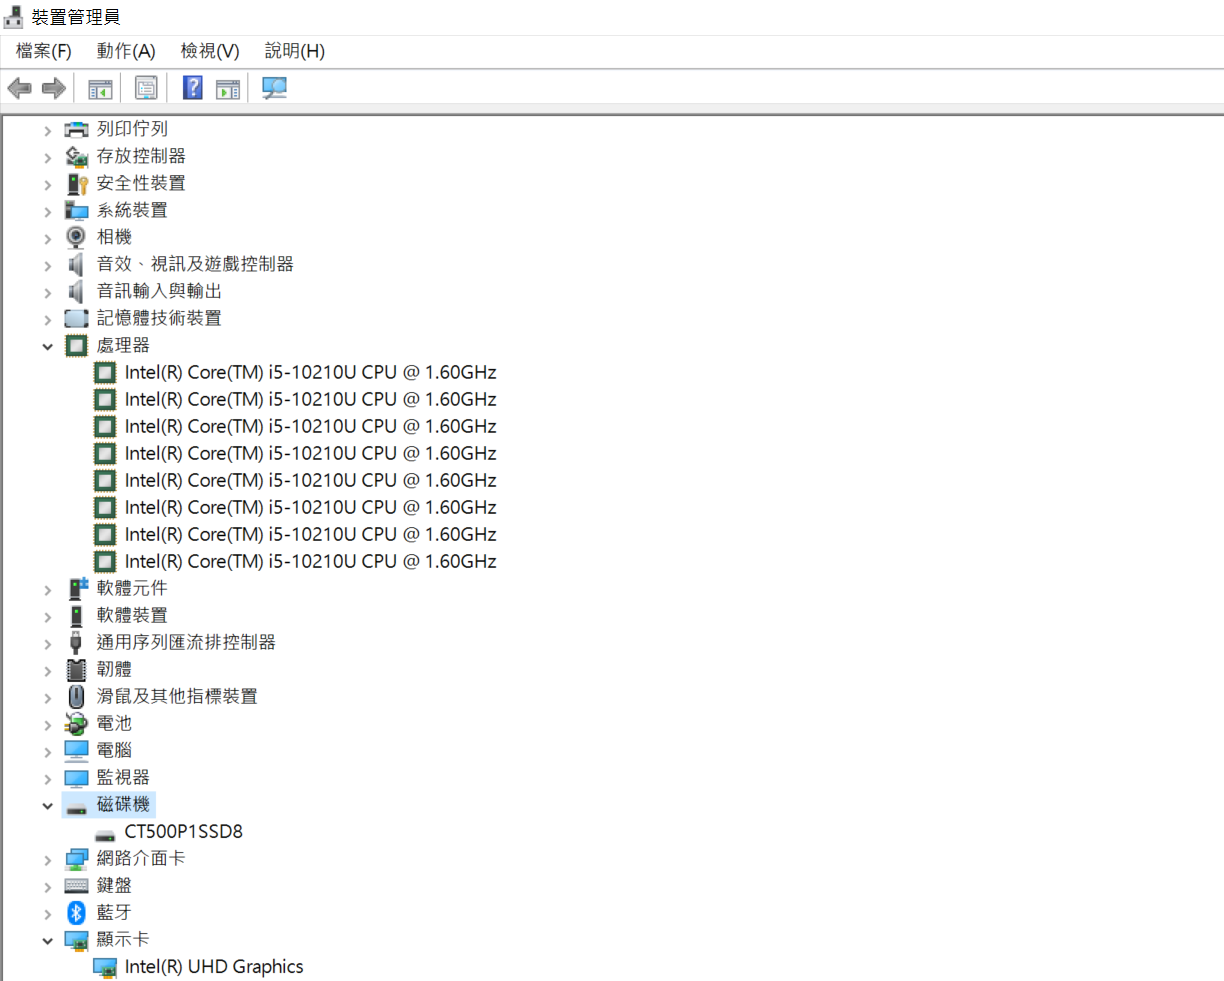Click the scan for hardware changes icon
Screen dimensions: 1224x981
point(274,88)
